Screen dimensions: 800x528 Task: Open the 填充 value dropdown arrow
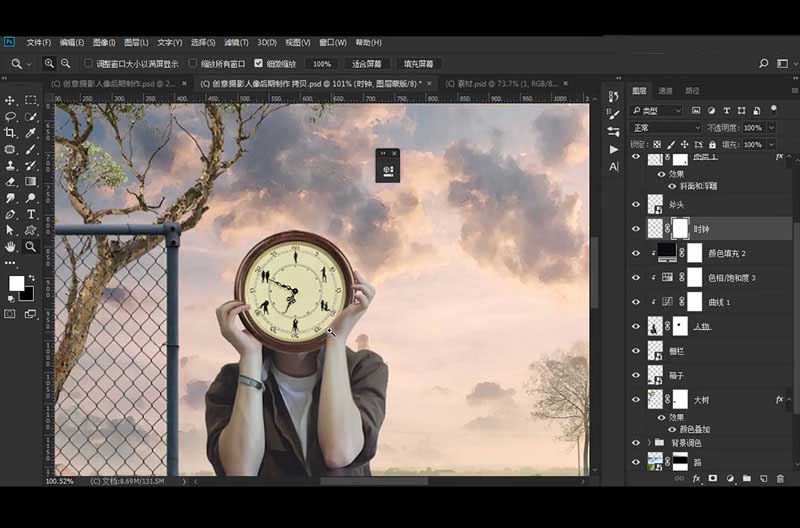(771, 145)
